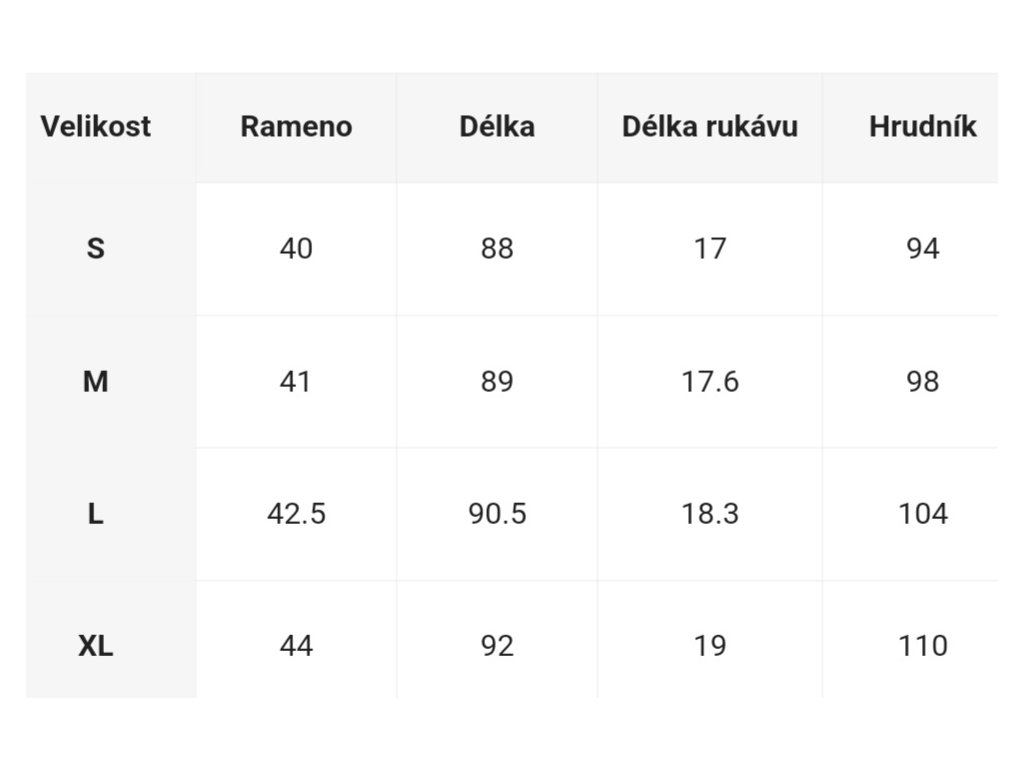Click the Velikost column header
This screenshot has width=1024, height=768.
95,126
